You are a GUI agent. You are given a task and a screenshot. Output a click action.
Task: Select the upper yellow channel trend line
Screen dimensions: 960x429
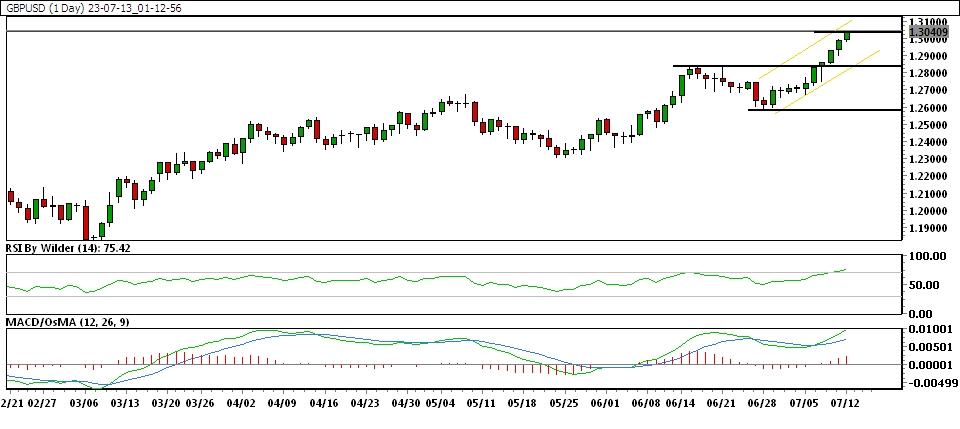click(800, 55)
